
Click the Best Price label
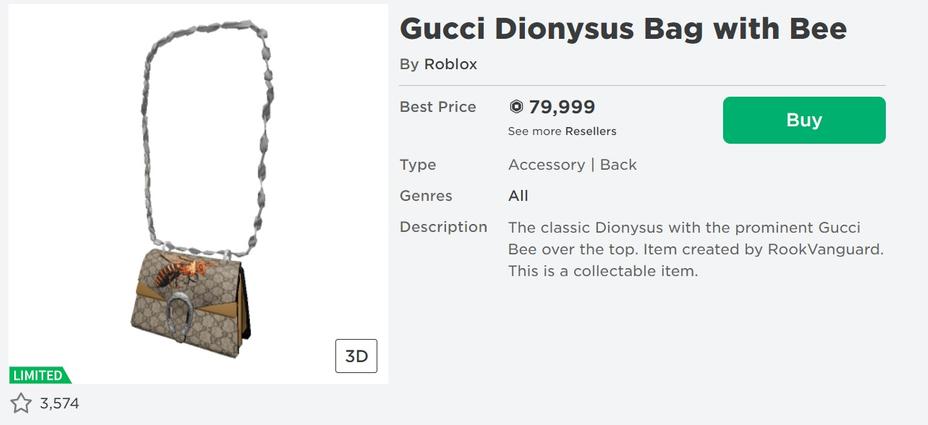[x=437, y=107]
